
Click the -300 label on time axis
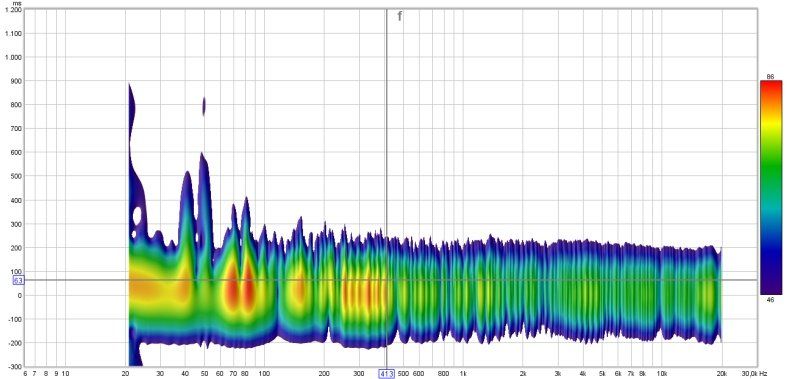point(15,366)
